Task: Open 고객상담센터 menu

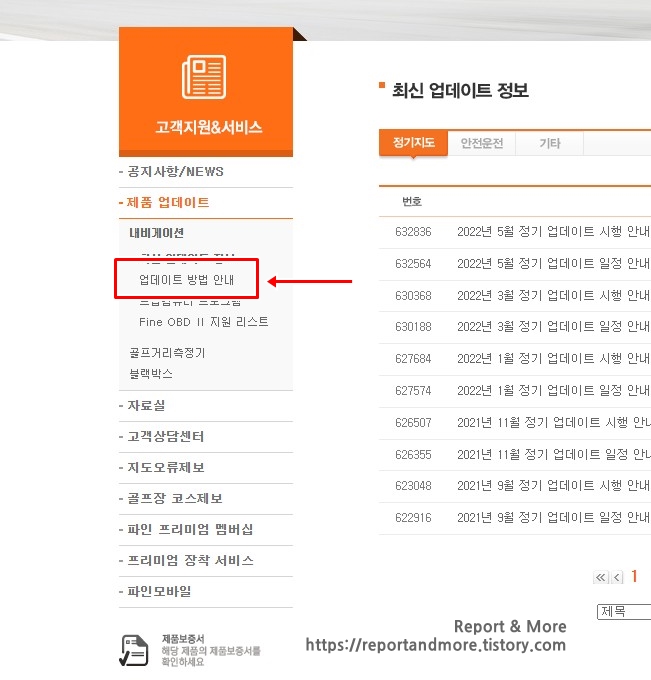Action: click(x=165, y=436)
